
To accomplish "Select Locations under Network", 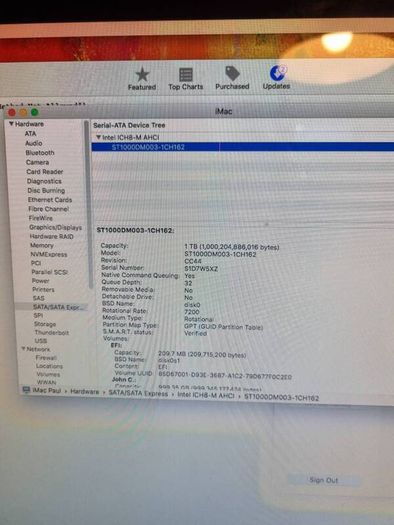I will click(x=49, y=366).
